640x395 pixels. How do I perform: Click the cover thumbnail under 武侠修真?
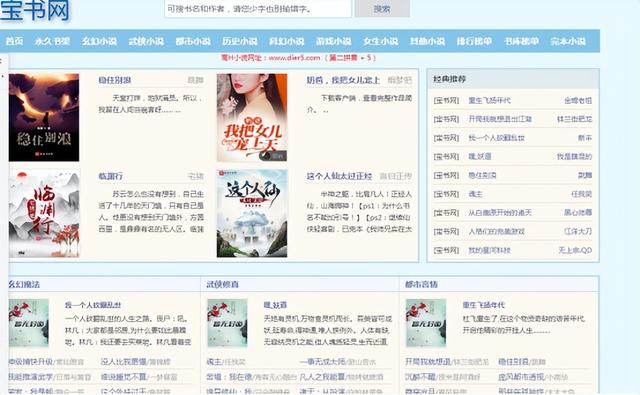tap(227, 323)
